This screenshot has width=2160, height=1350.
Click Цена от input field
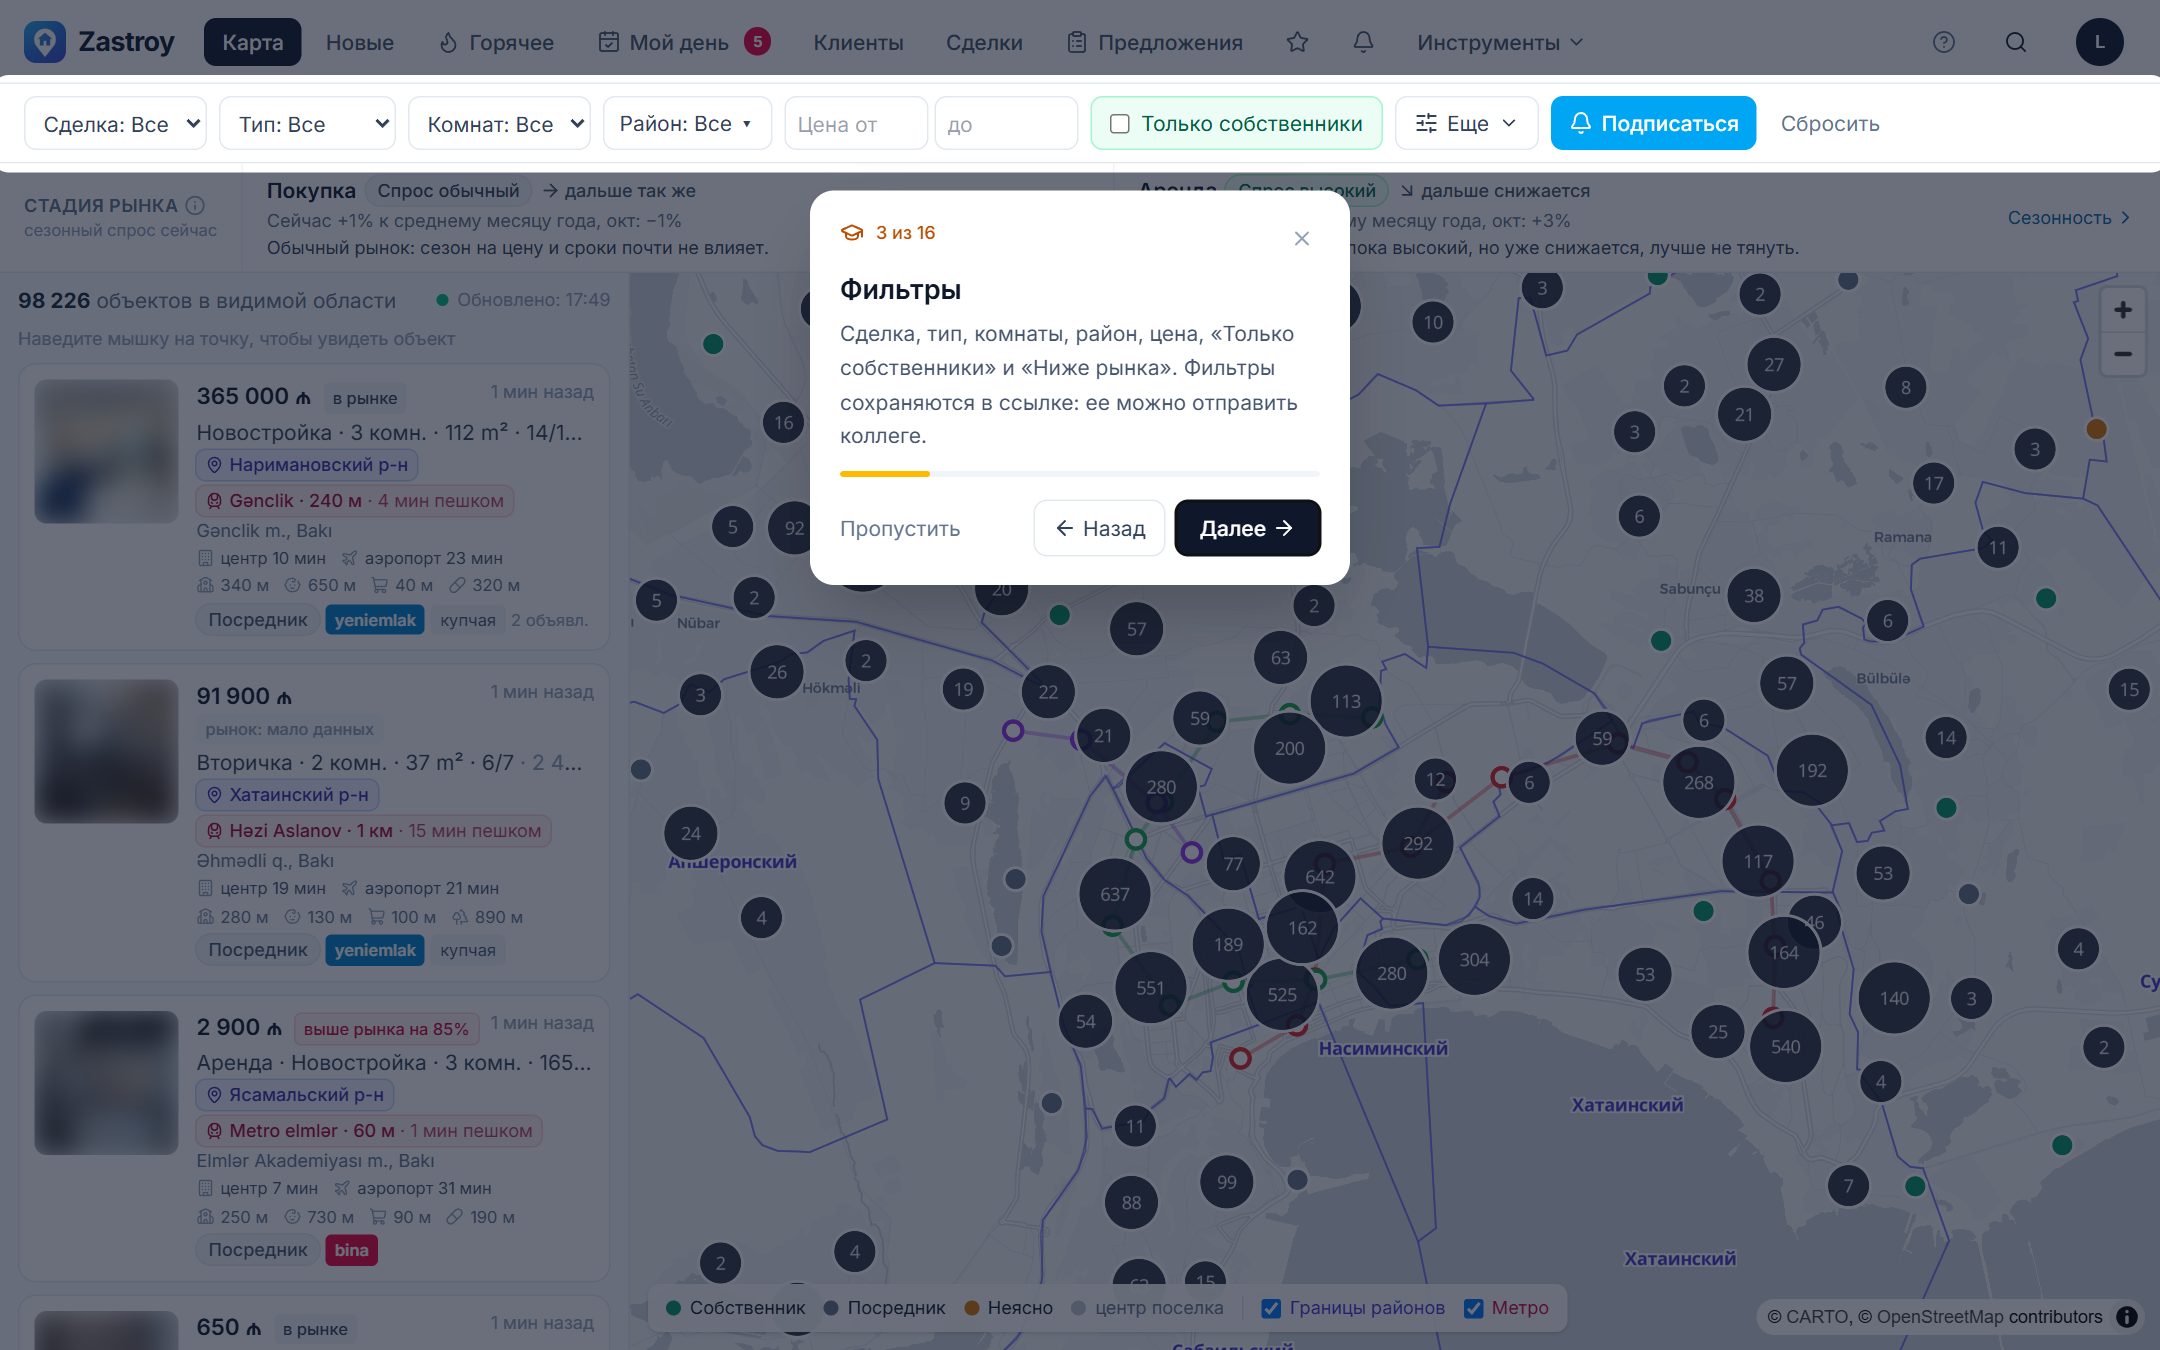coord(856,124)
